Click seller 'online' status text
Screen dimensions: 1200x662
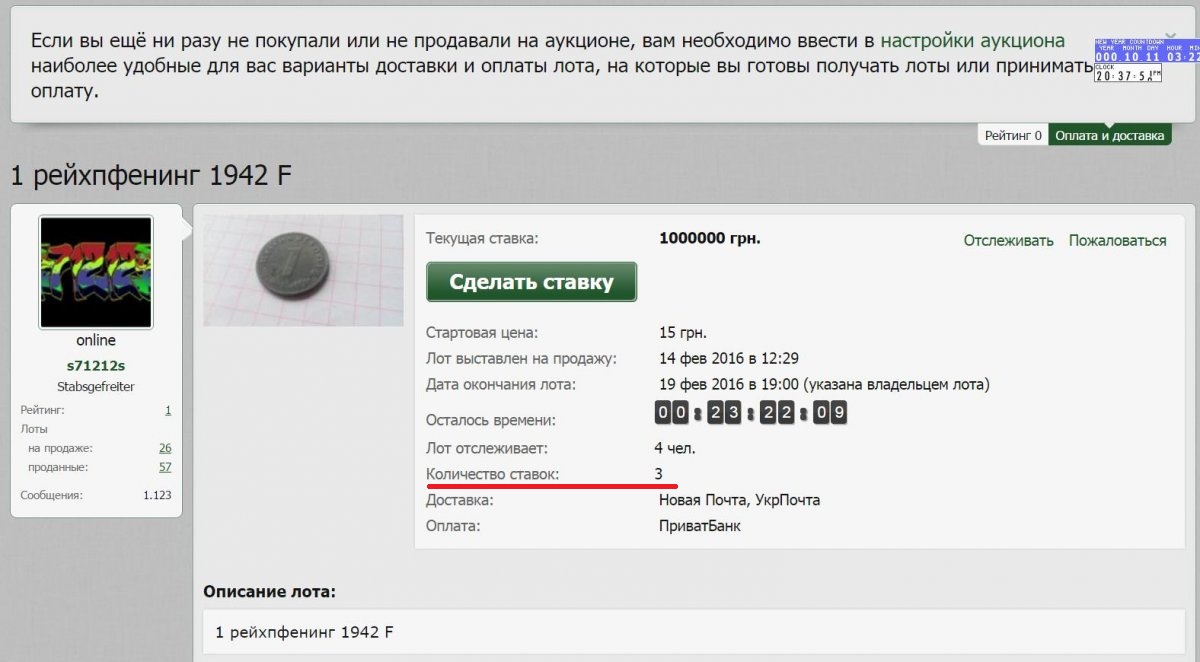96,341
